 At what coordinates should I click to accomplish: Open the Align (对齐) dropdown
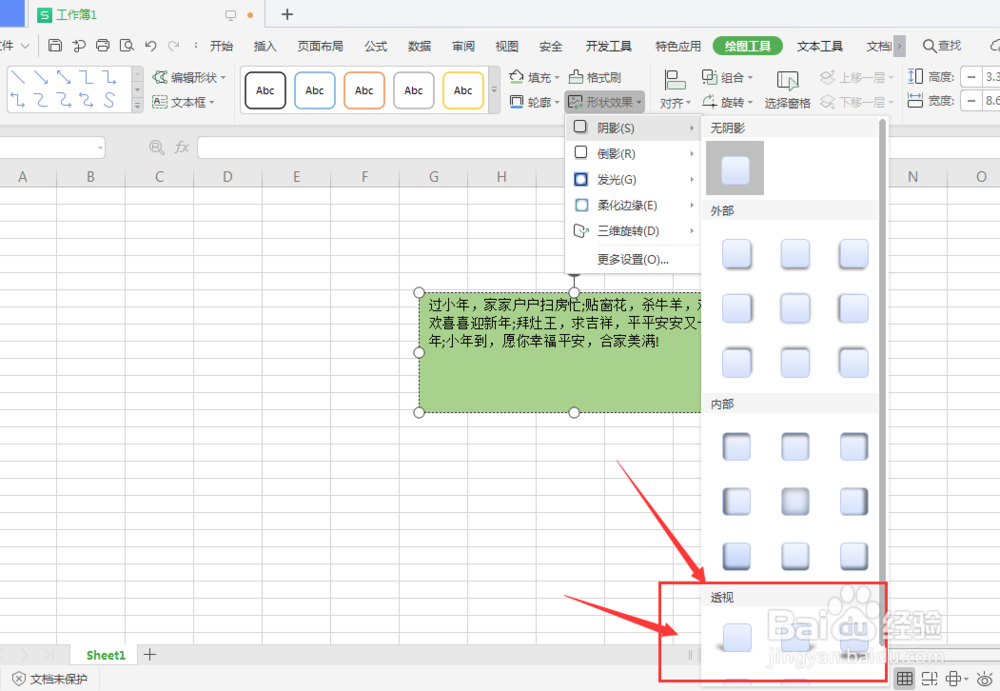point(675,90)
